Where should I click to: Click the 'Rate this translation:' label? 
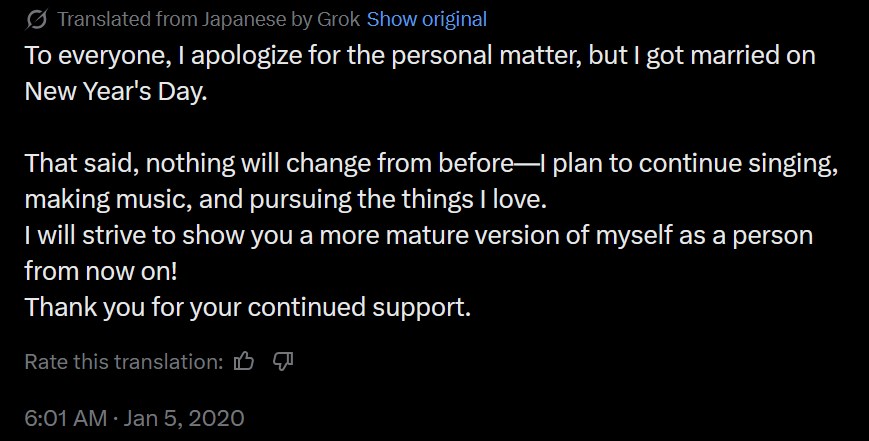123,361
